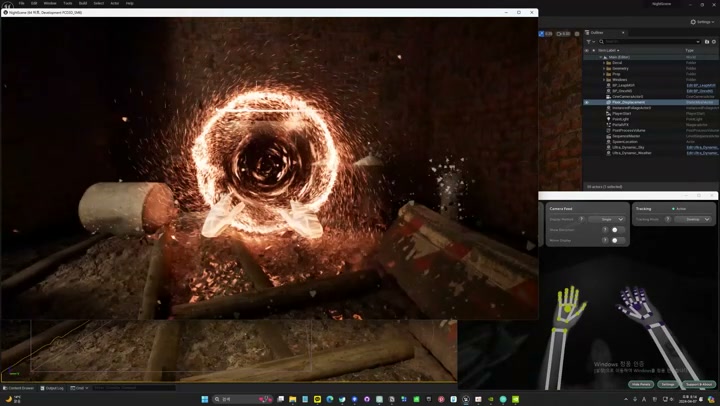Open the File menu in Unreal Editor
This screenshot has width=720, height=406.
pos(22,3)
